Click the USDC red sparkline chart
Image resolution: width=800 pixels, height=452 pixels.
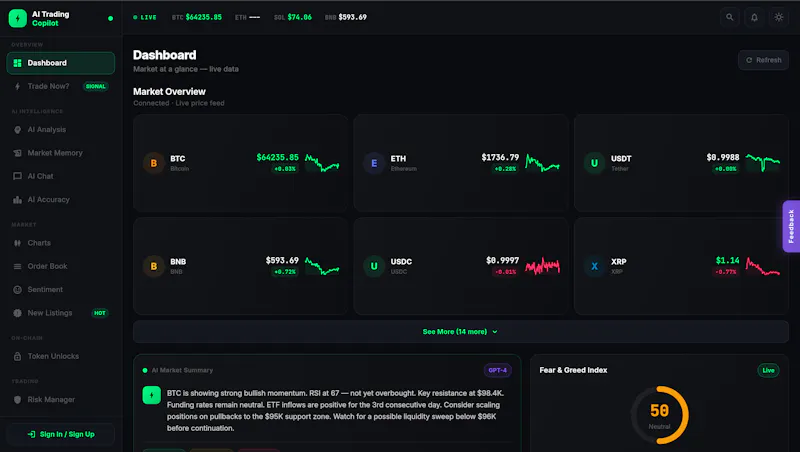542,266
